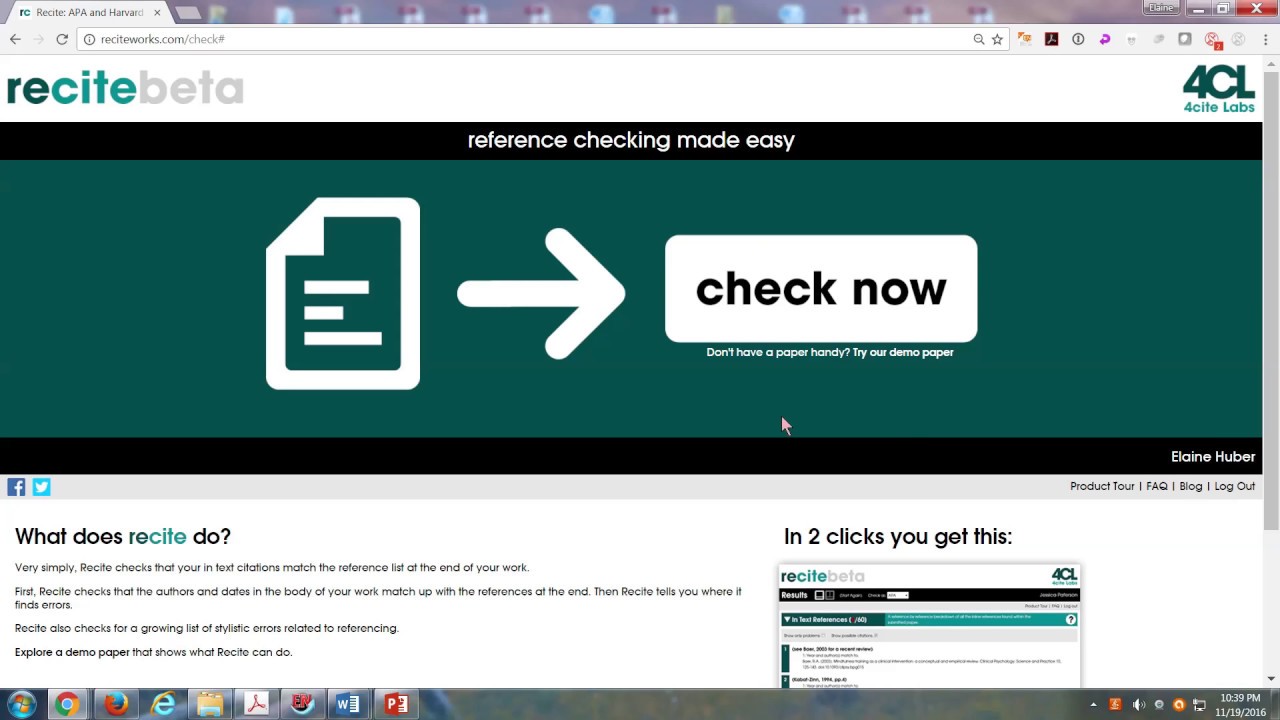Viewport: 1280px width, 720px height.
Task: Click the Java tray icon
Action: tap(1114, 704)
